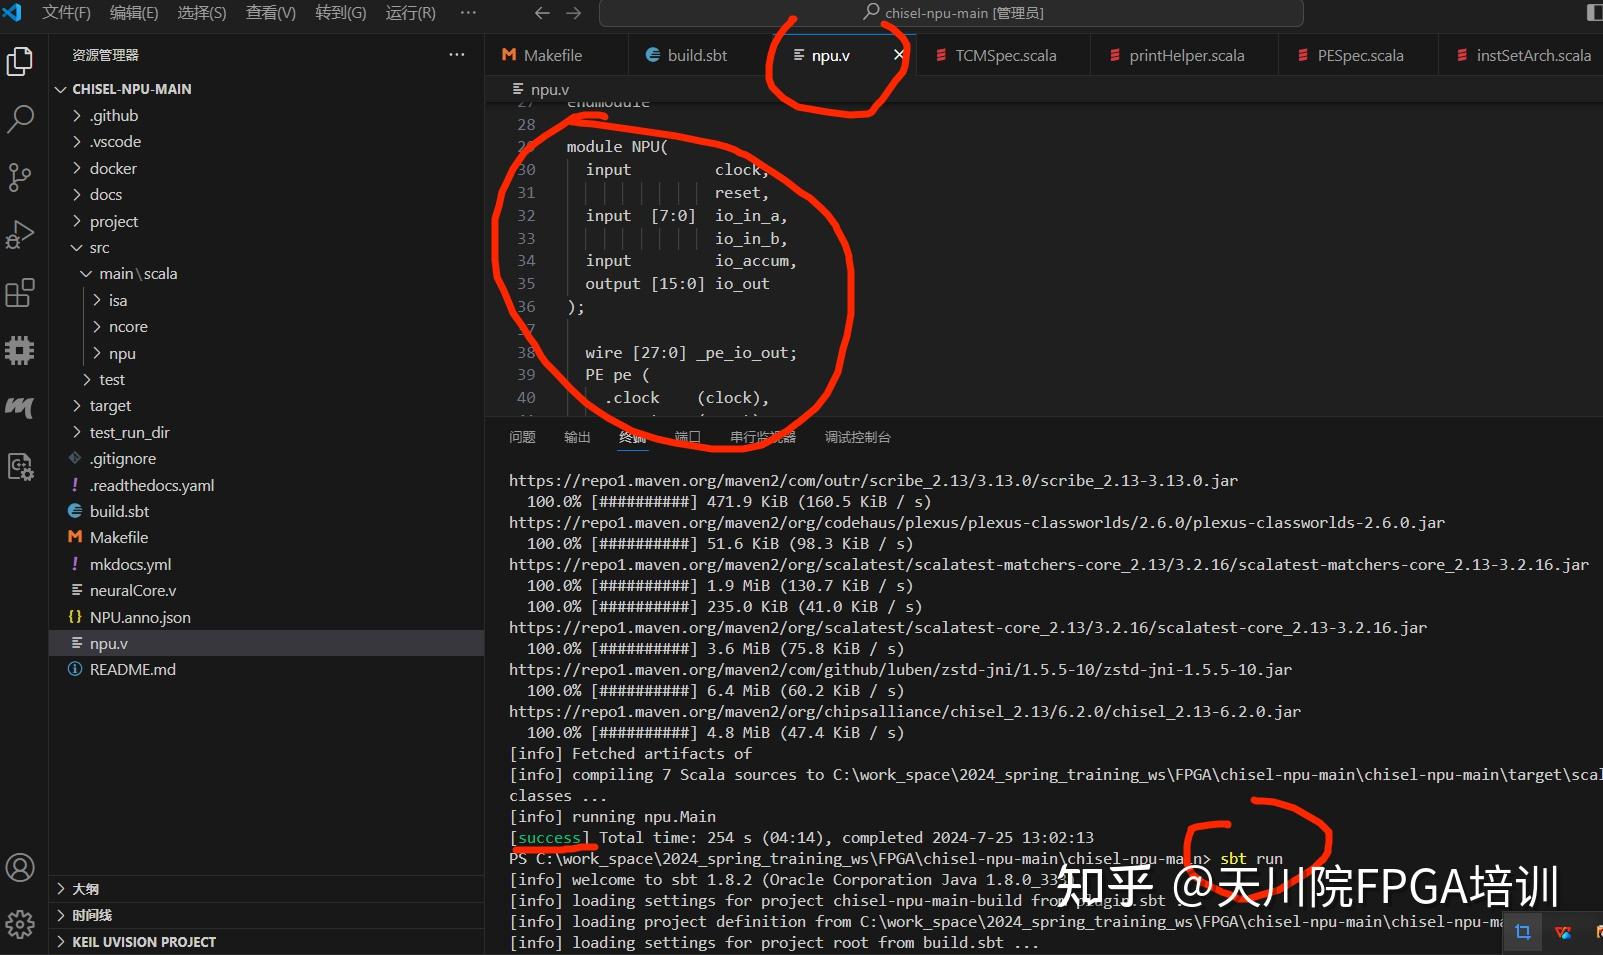Open Run and Debug in the activity bar

[20, 234]
